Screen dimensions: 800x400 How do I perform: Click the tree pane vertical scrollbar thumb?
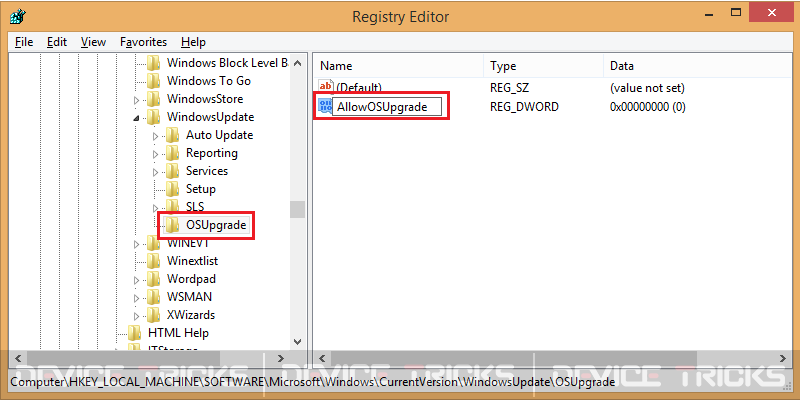pos(298,209)
